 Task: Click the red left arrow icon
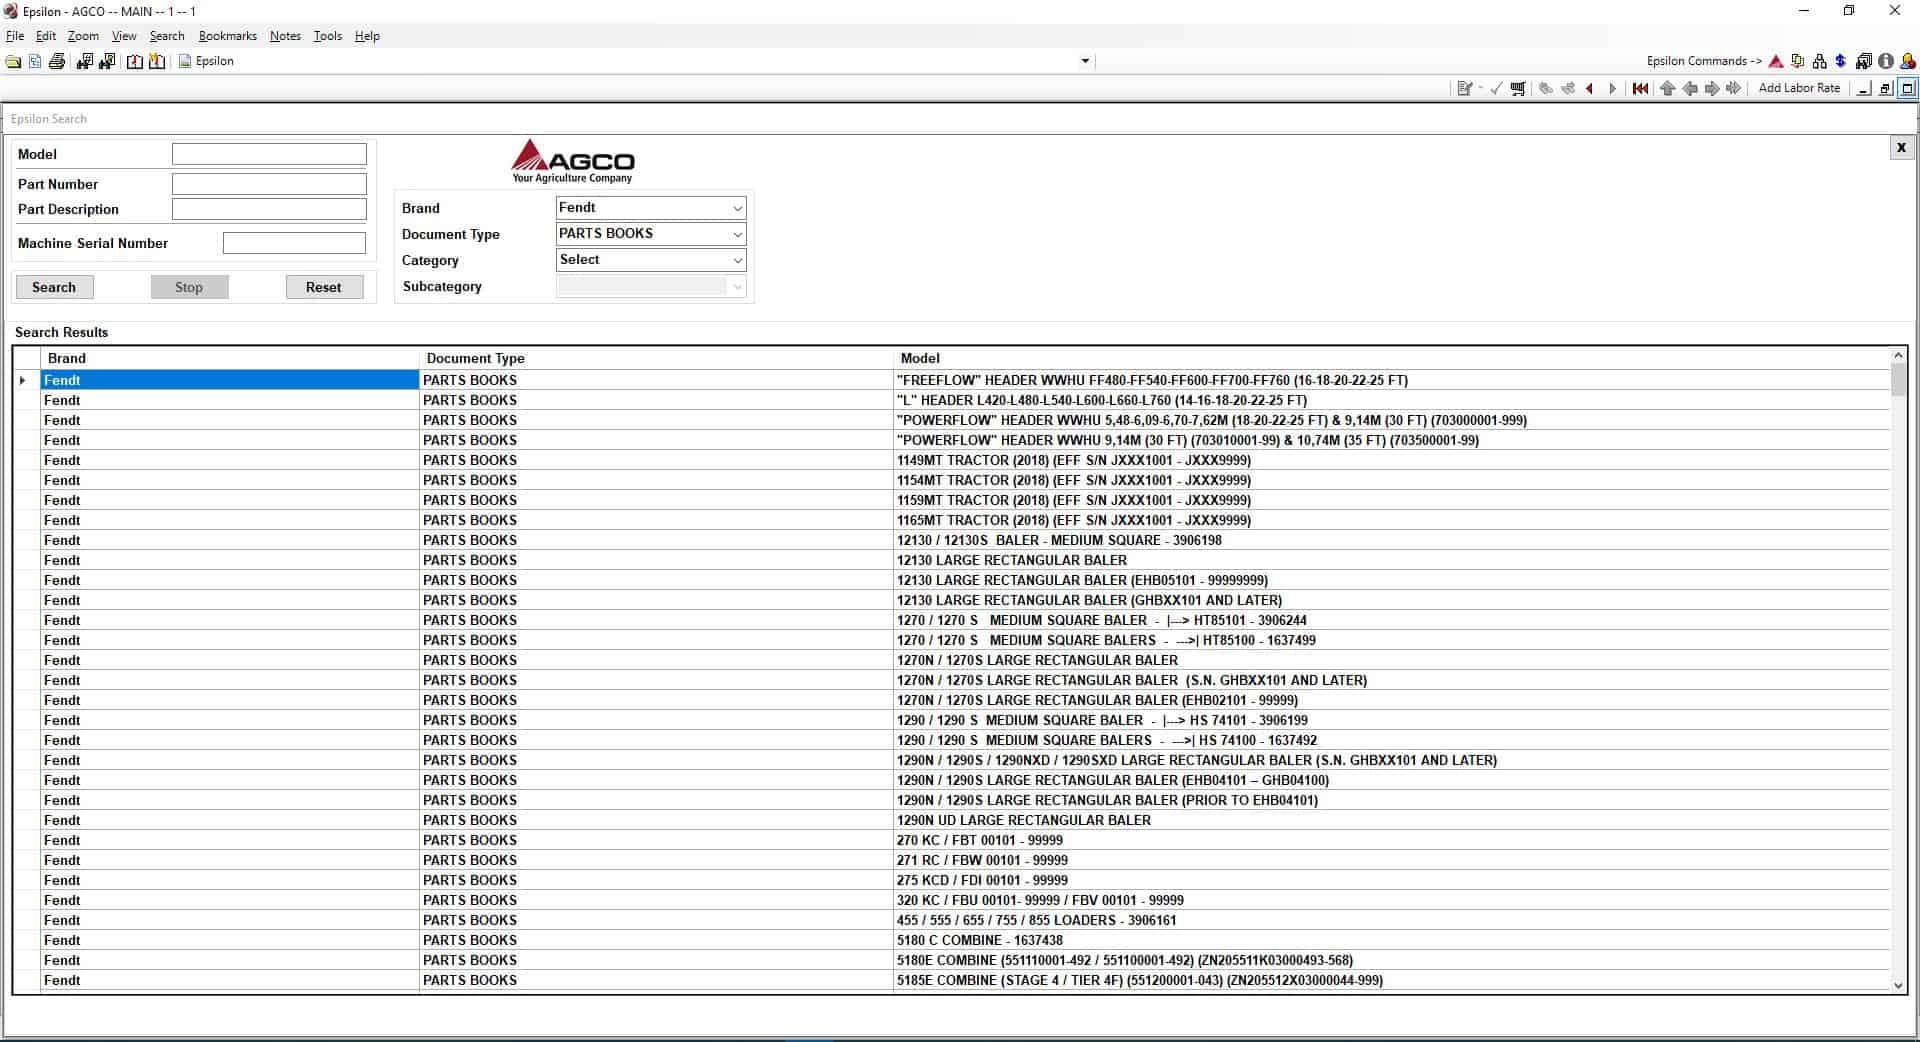(1590, 89)
